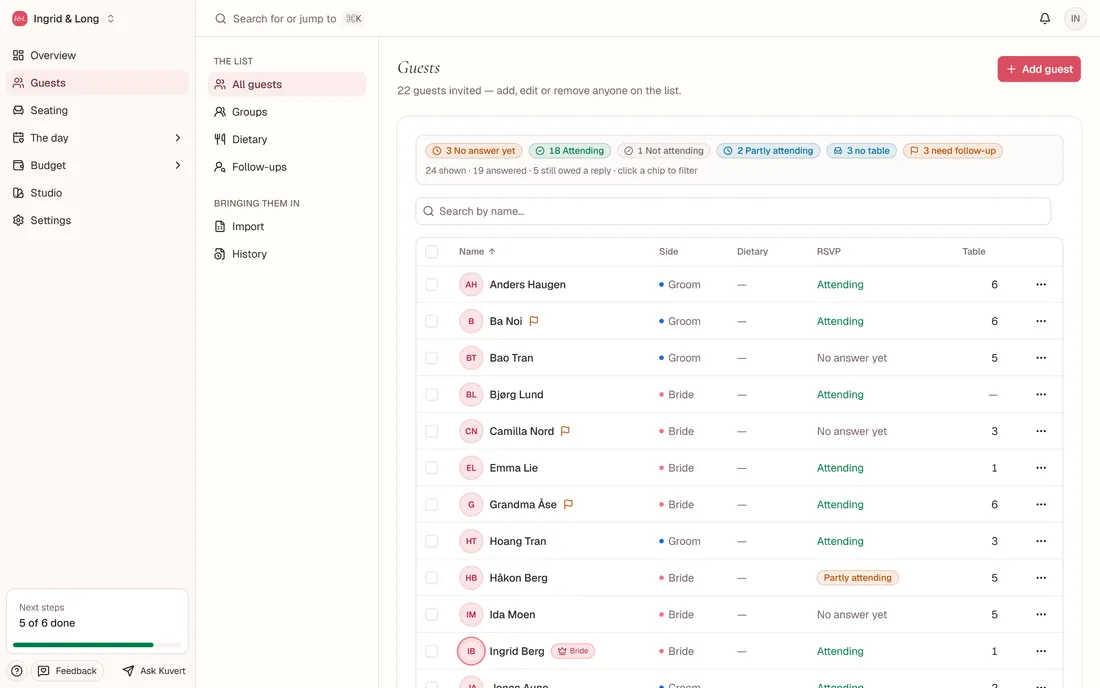
Task: Click the flag next to Grandma Åse
Action: 568,504
